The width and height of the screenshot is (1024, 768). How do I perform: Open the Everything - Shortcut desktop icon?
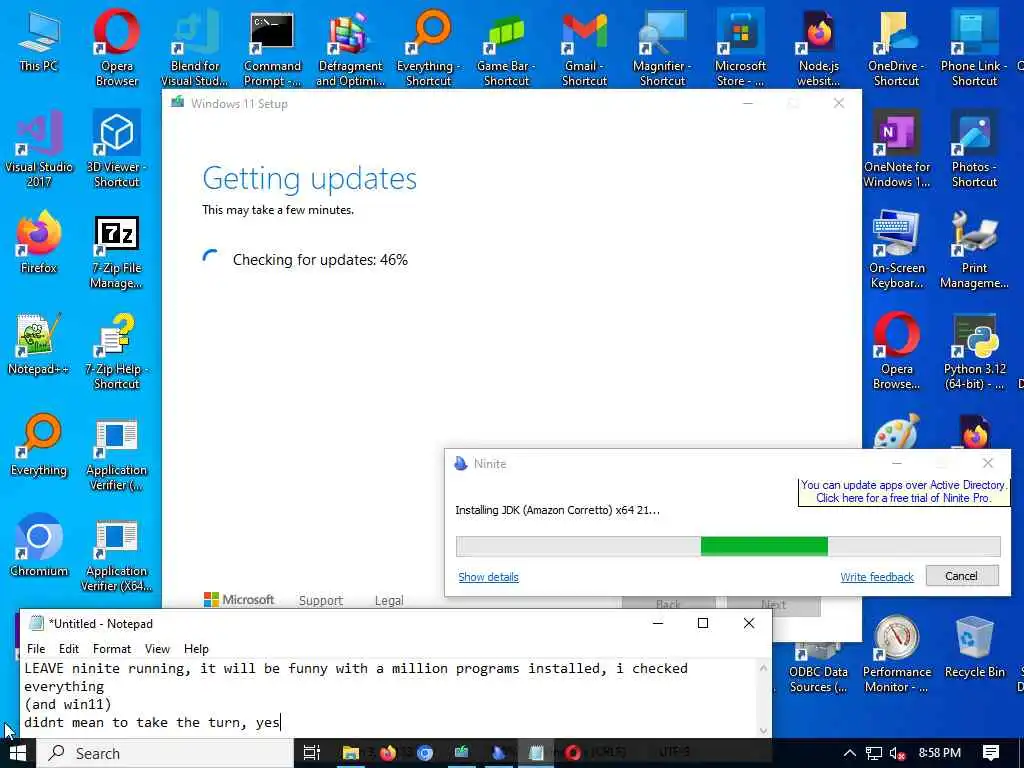[428, 47]
